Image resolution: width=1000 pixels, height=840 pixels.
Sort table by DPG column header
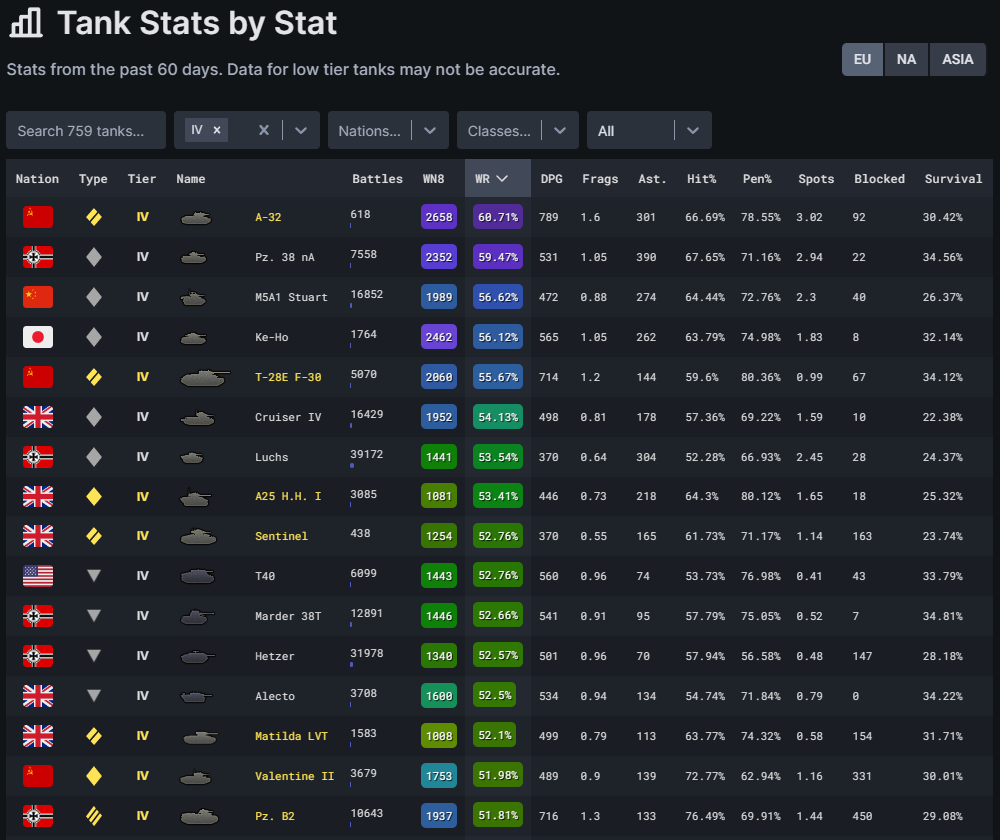(551, 179)
